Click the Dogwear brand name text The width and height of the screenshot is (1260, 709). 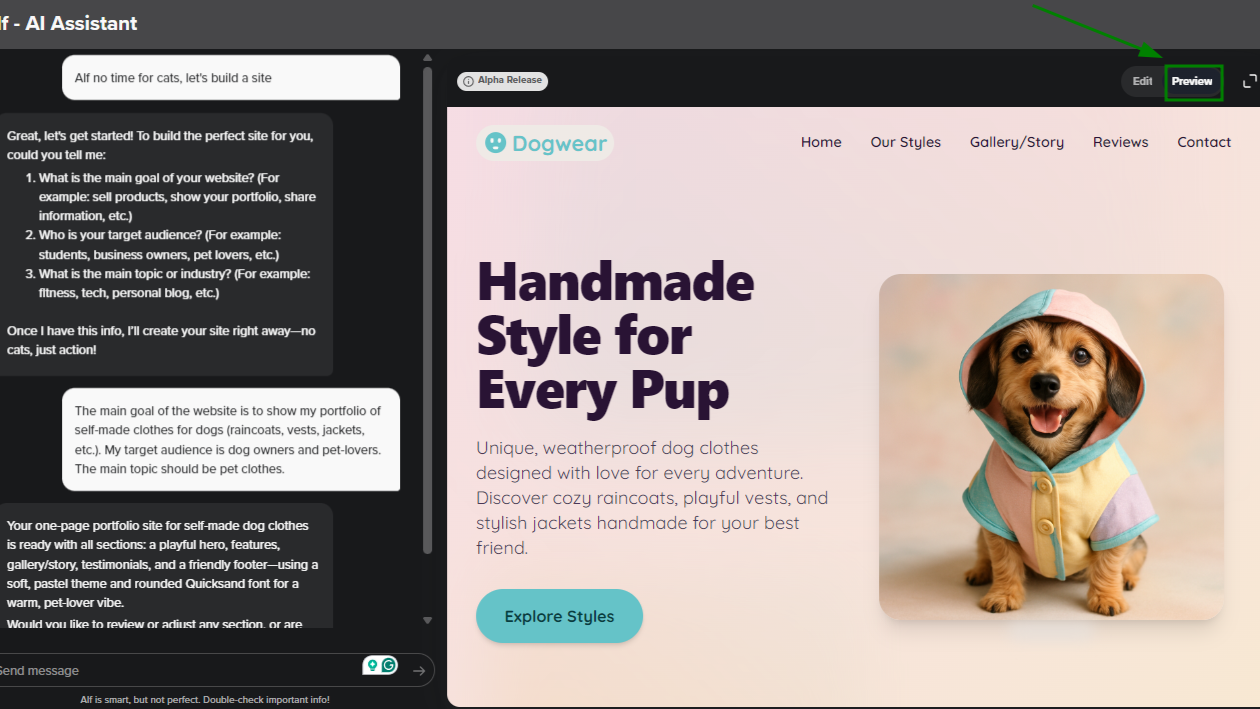pyautogui.click(x=559, y=143)
